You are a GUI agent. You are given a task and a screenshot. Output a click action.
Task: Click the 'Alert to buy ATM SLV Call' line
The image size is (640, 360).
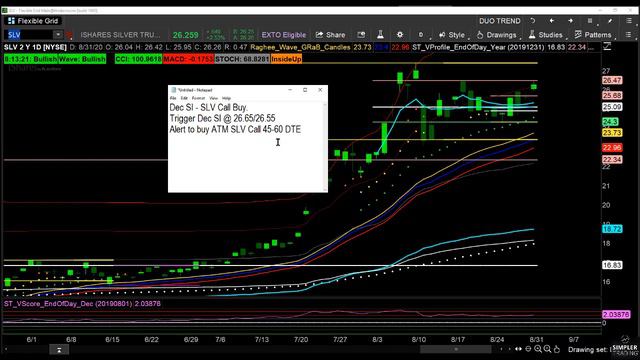tap(235, 129)
